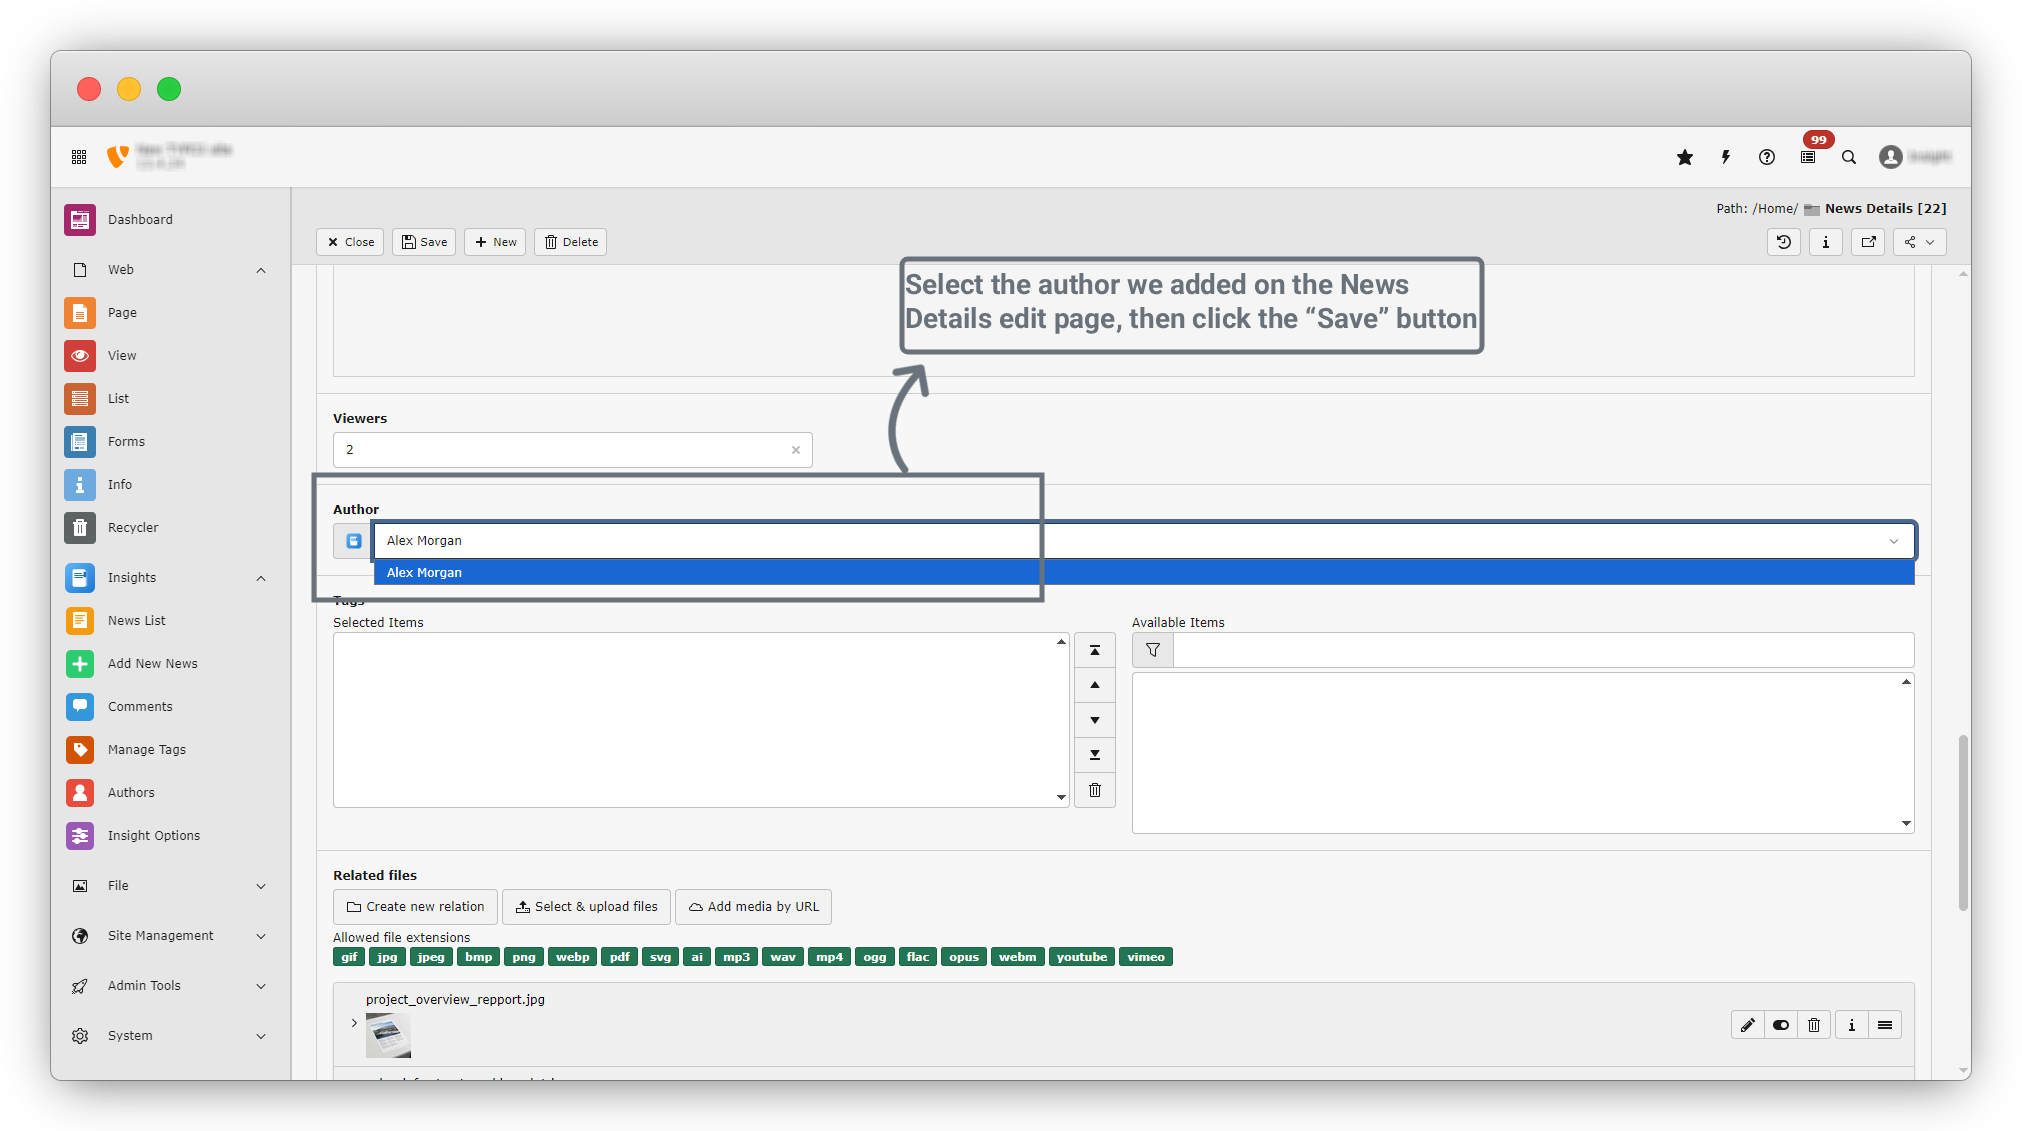Open the Authors module
The height and width of the screenshot is (1131, 2022).
pos(131,793)
